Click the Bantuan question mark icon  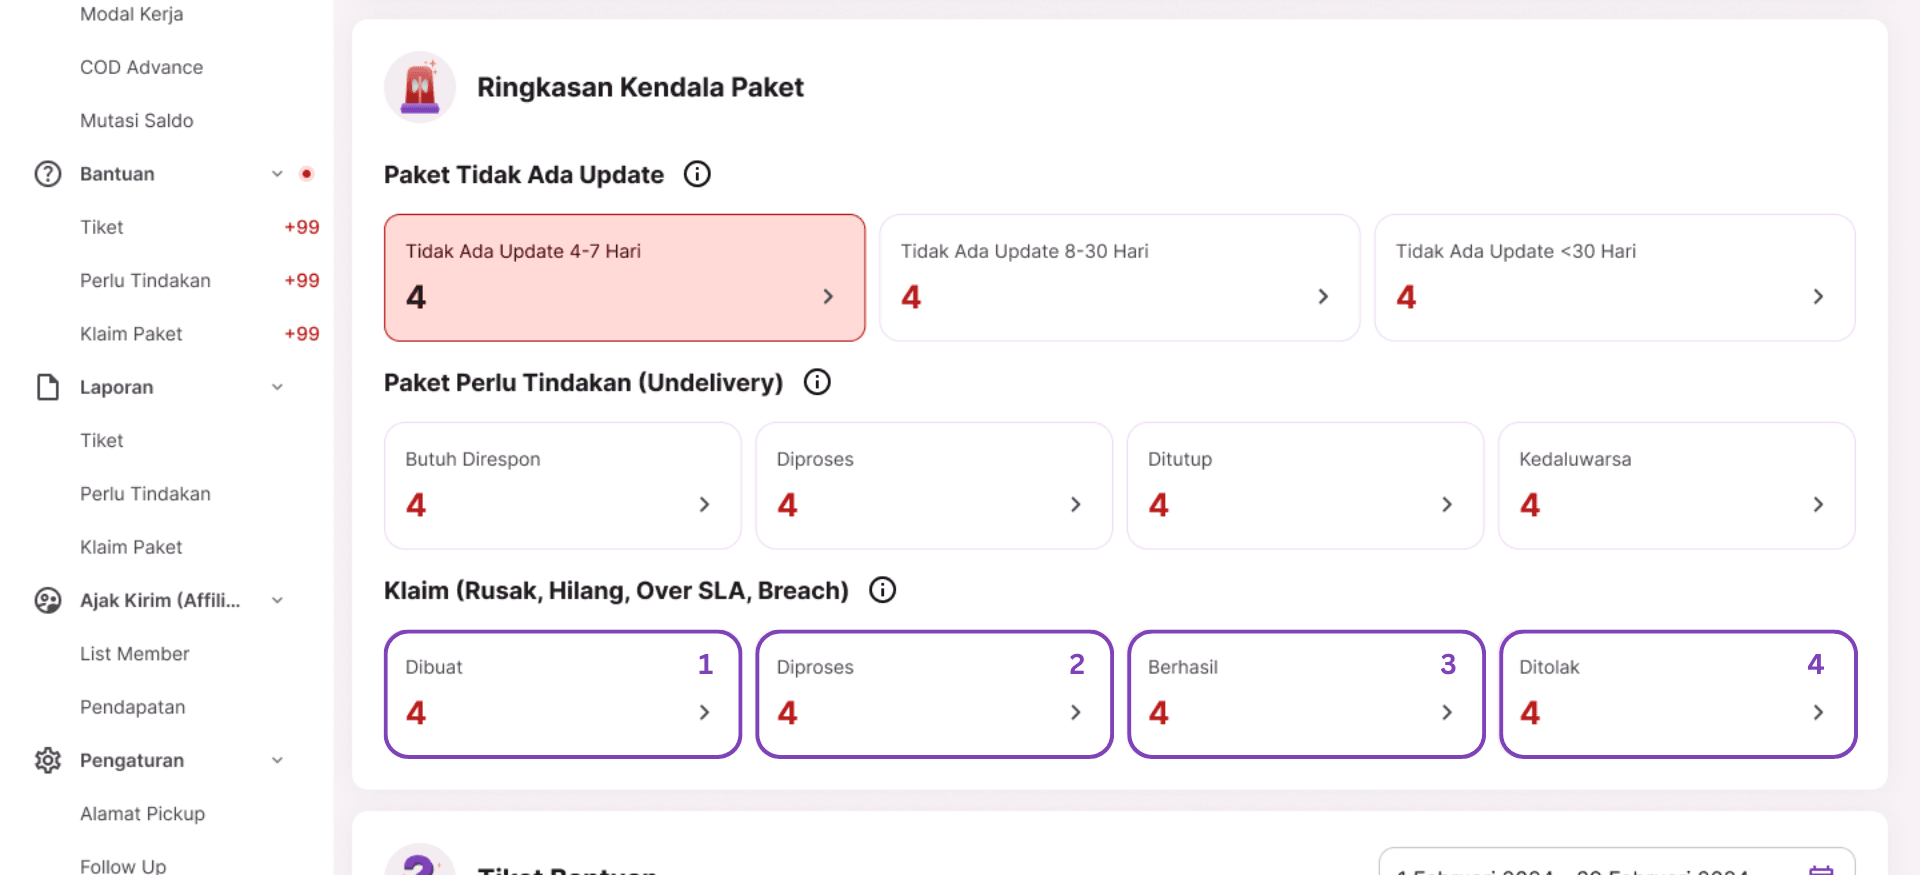(x=48, y=174)
